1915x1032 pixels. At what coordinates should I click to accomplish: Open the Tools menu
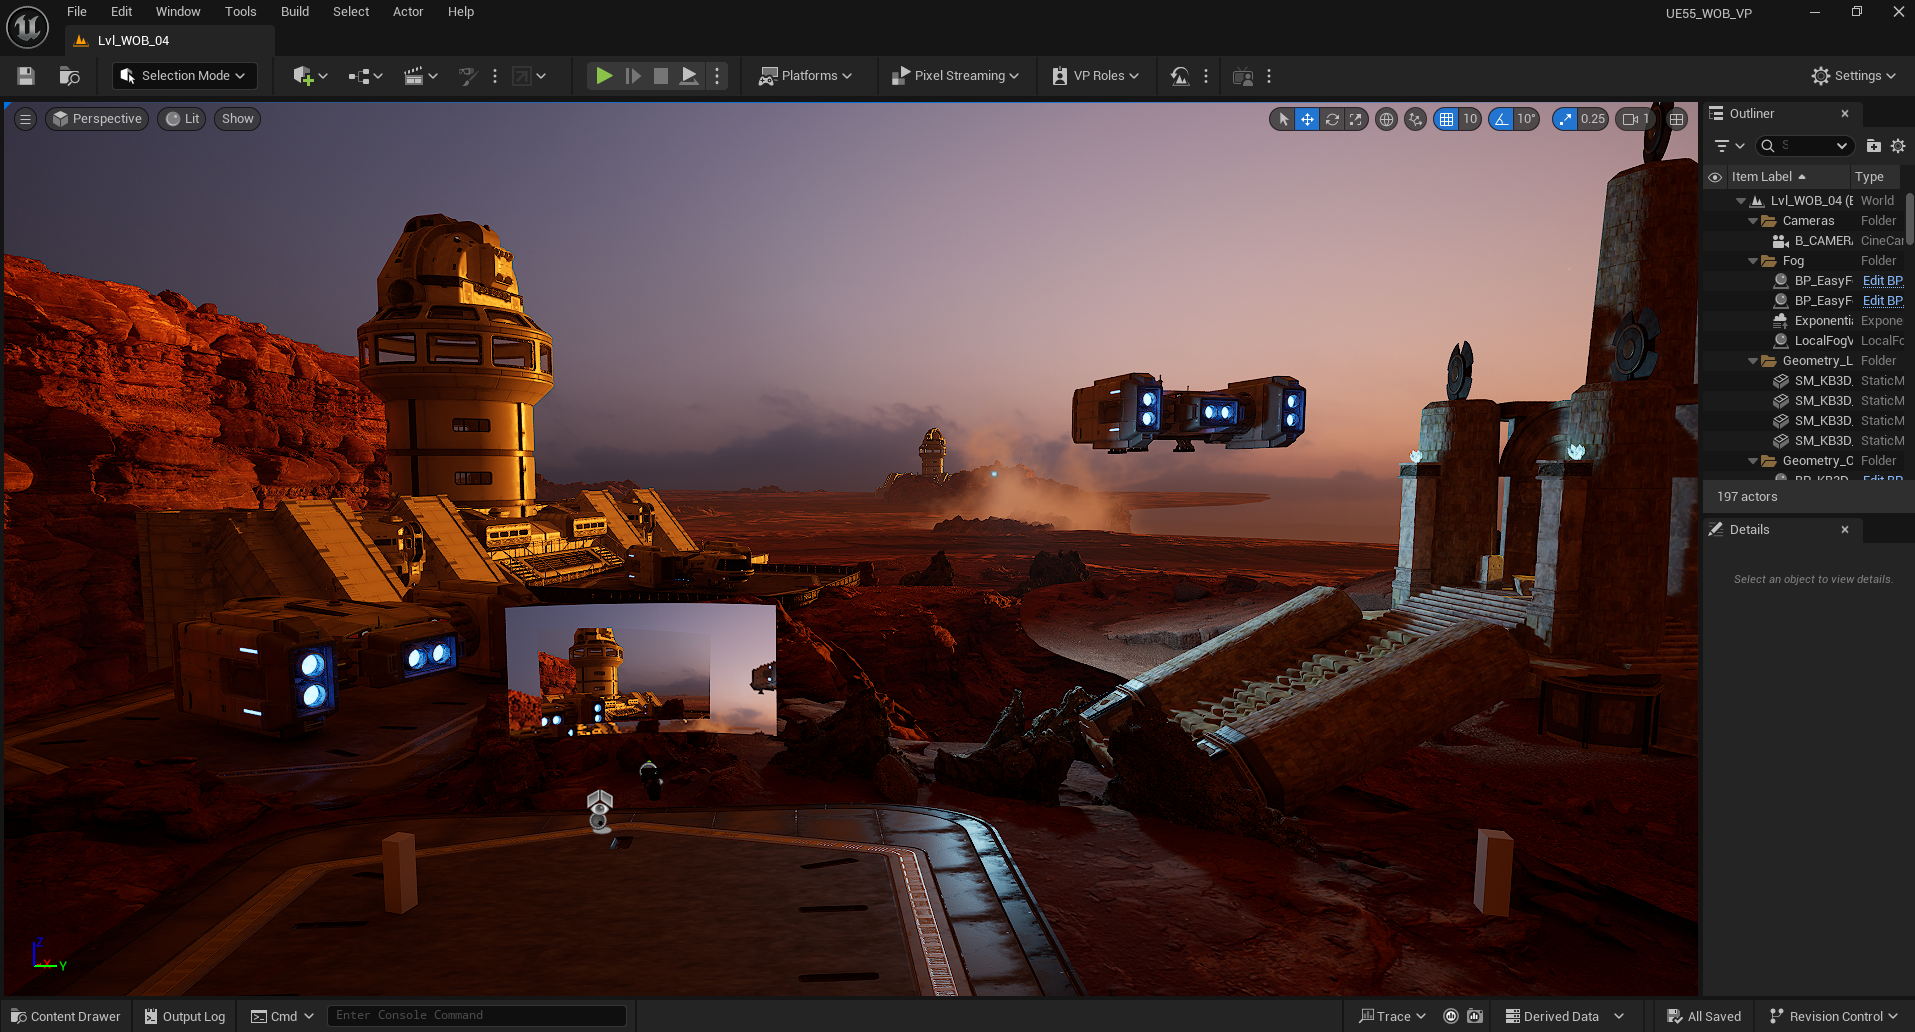coord(240,12)
